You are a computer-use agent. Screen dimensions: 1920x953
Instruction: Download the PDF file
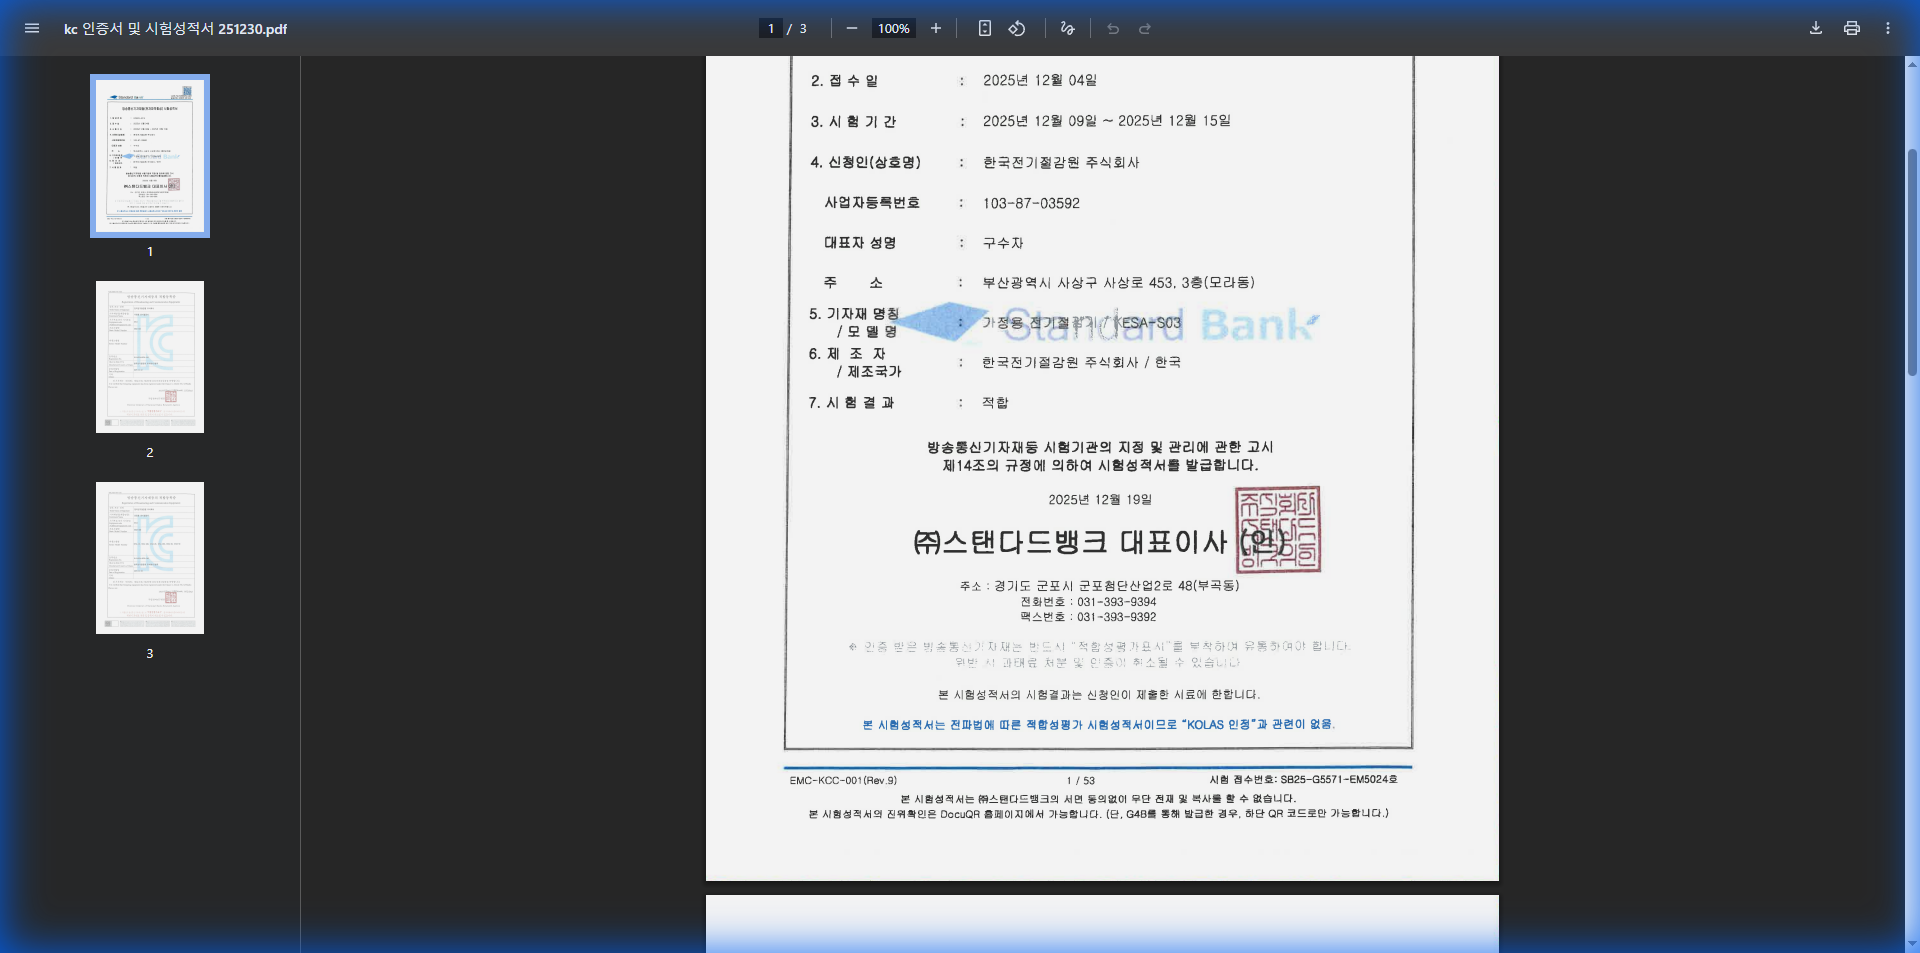pos(1816,28)
